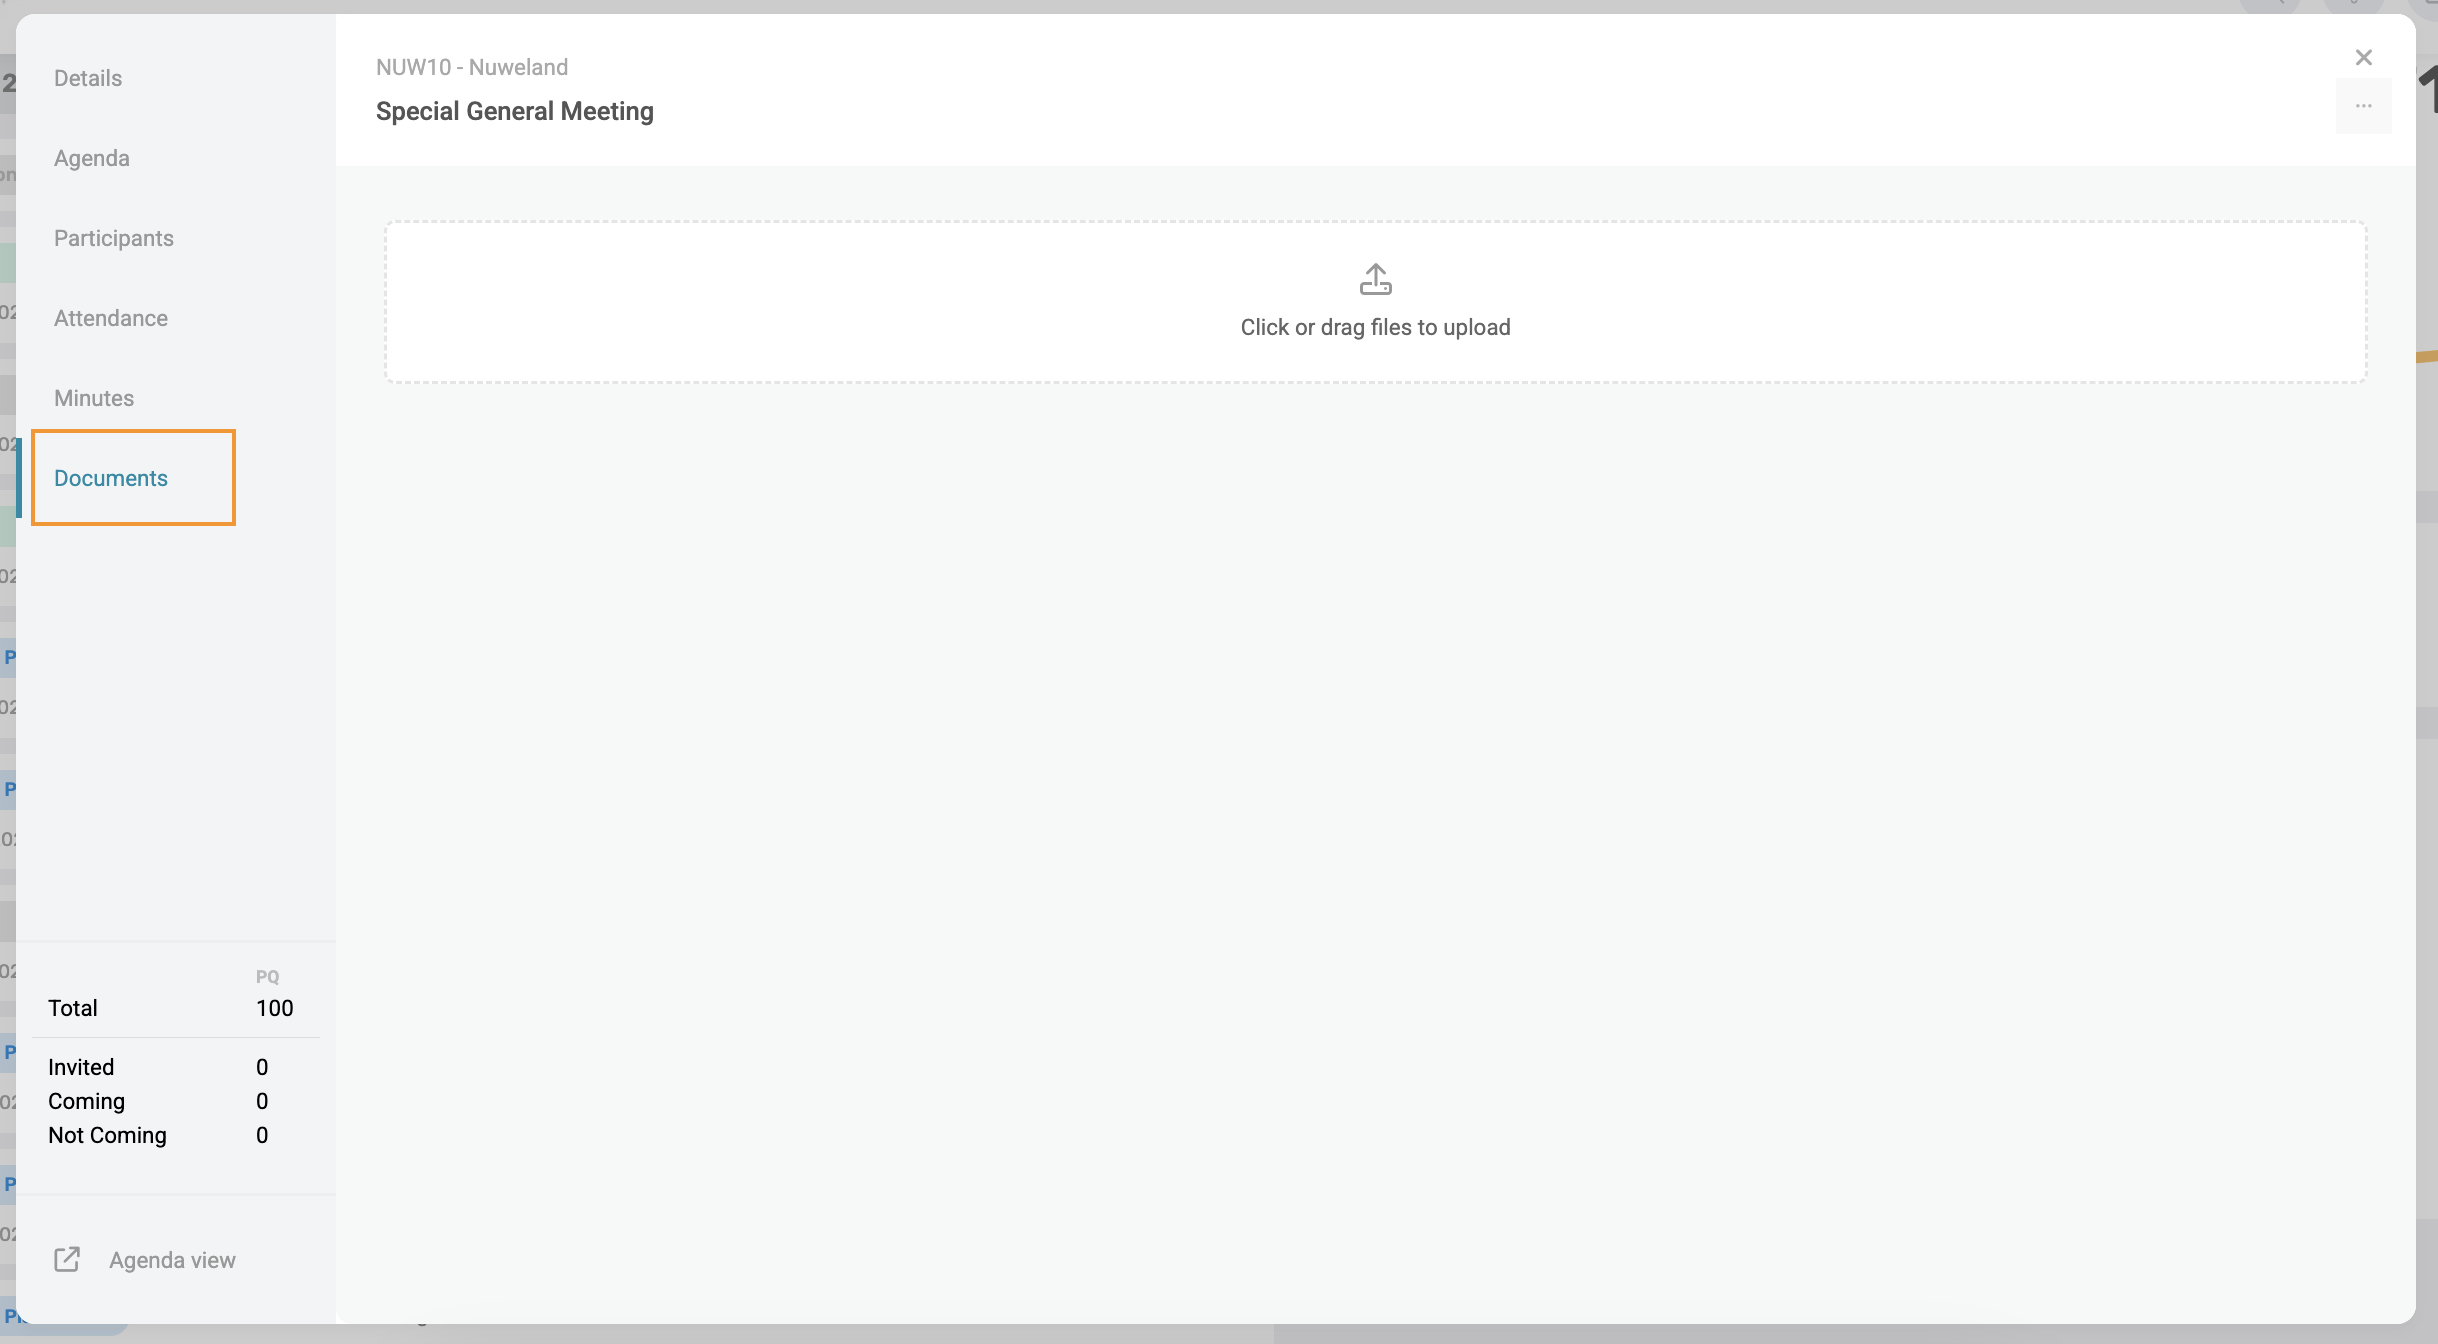Open the Agenda view link
Screen dimensions: 2438x1344
(x=172, y=1260)
